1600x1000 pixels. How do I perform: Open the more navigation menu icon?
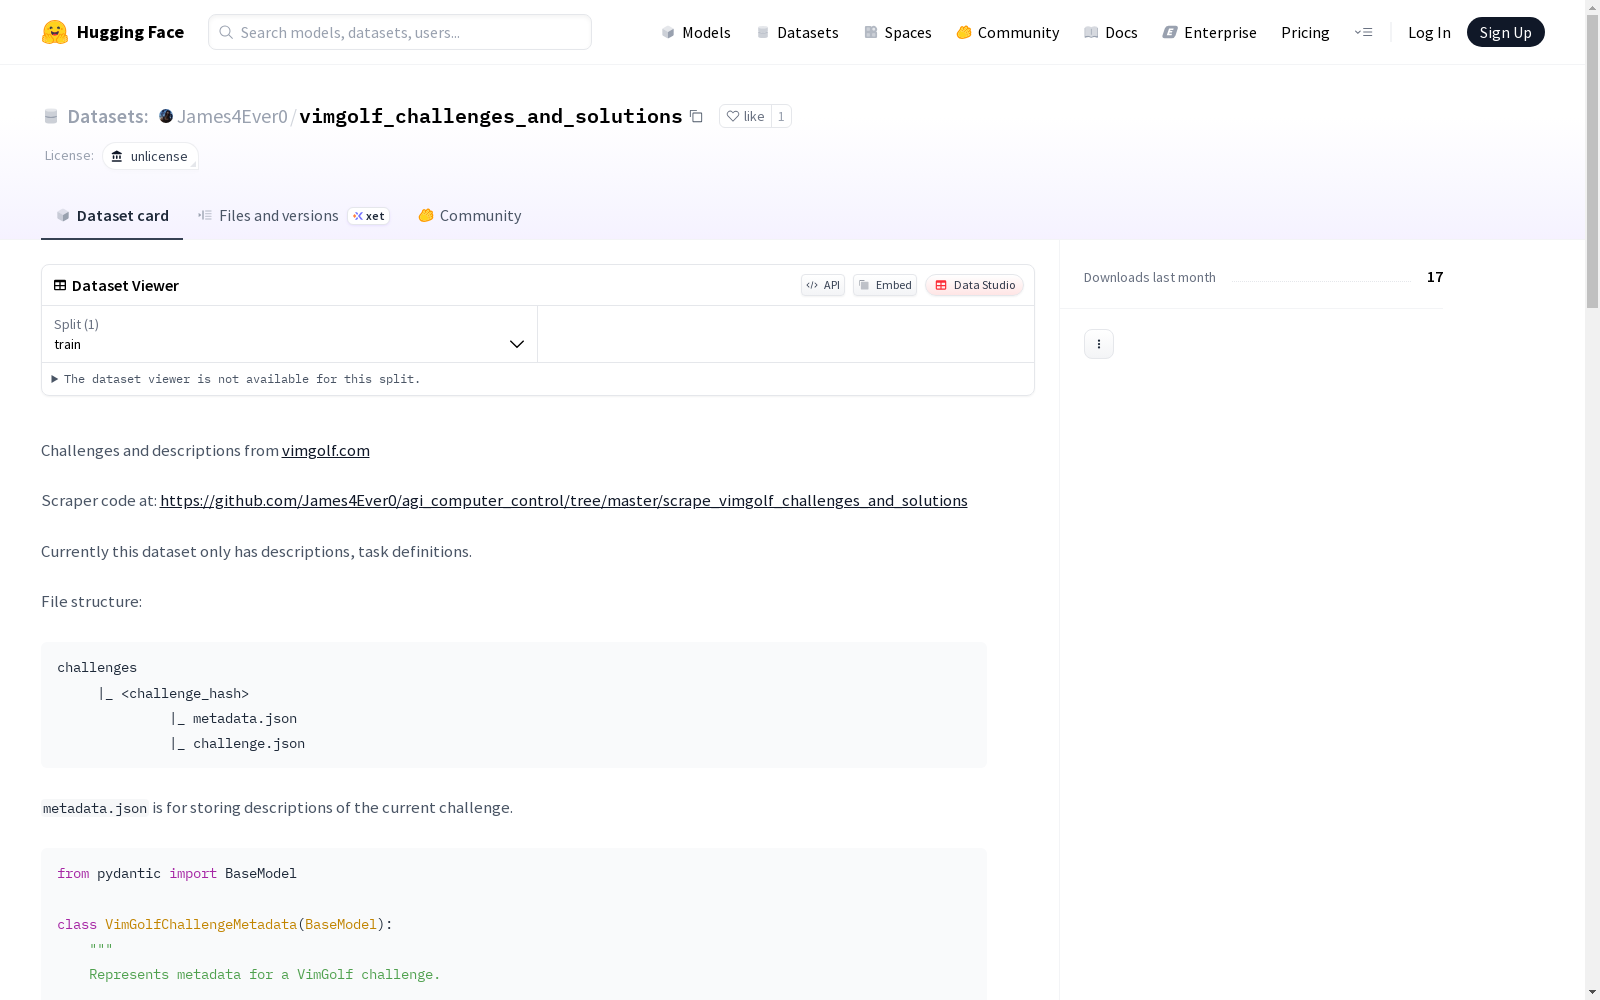point(1363,32)
